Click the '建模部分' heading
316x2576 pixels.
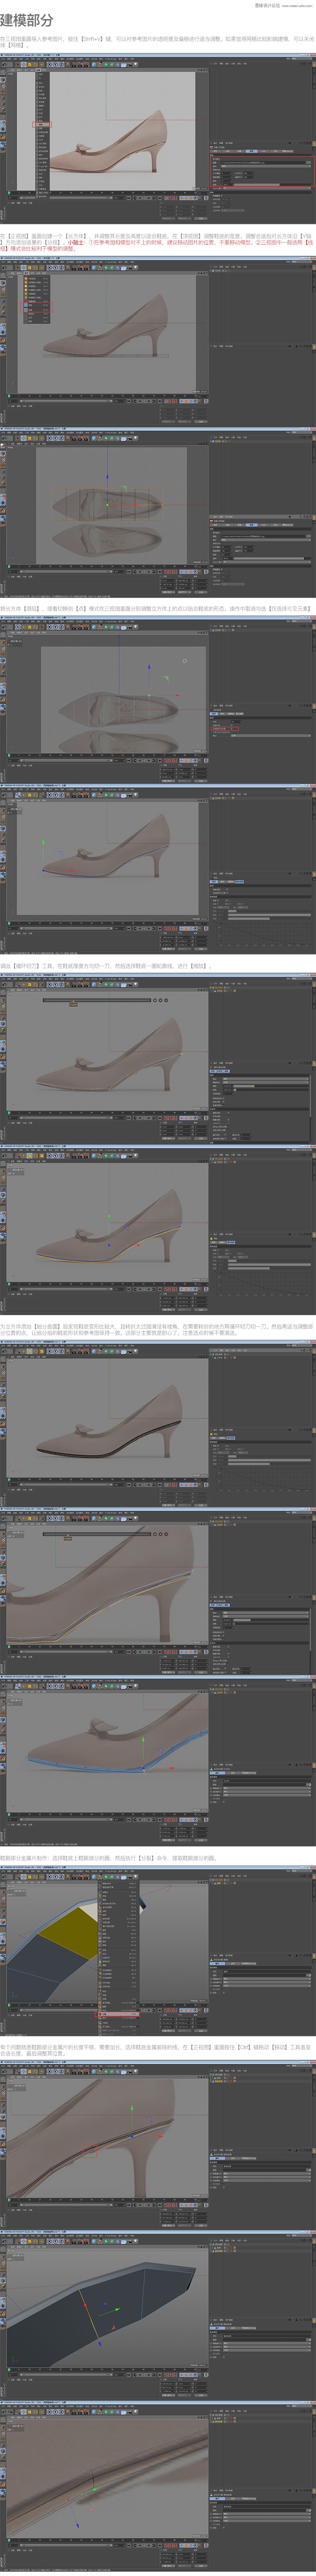27,20
